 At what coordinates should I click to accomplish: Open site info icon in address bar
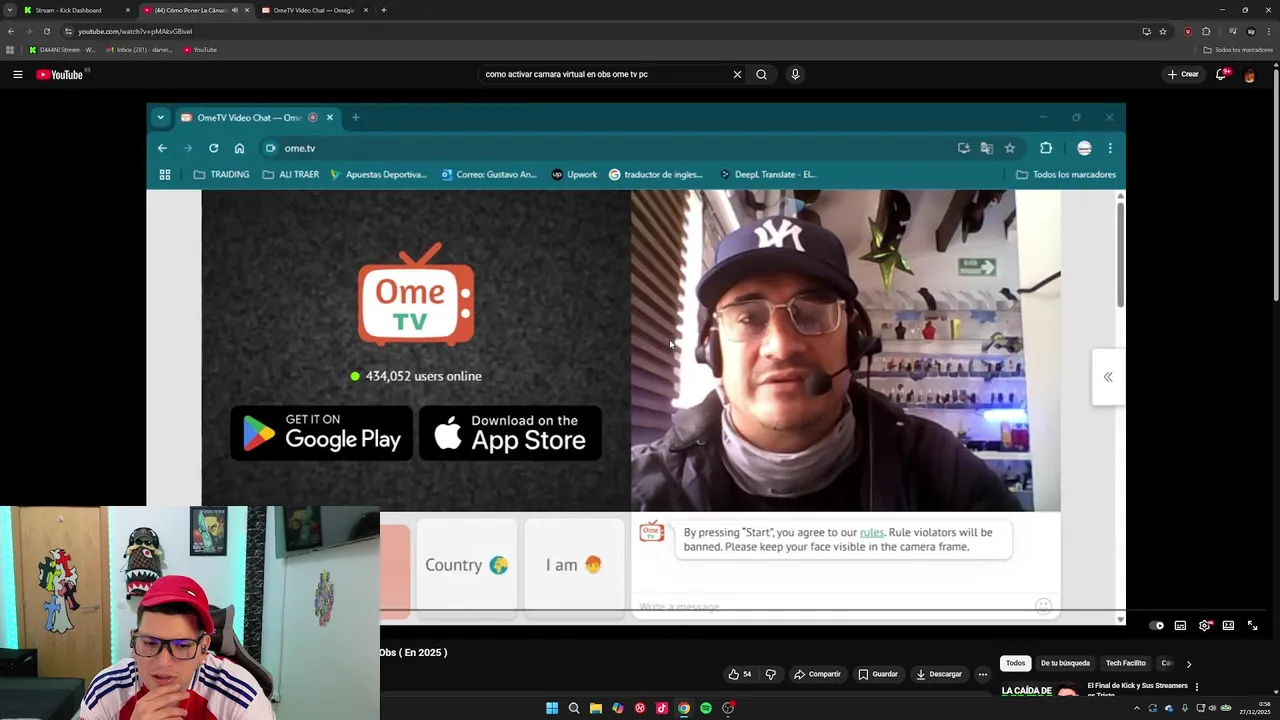(x=68, y=31)
